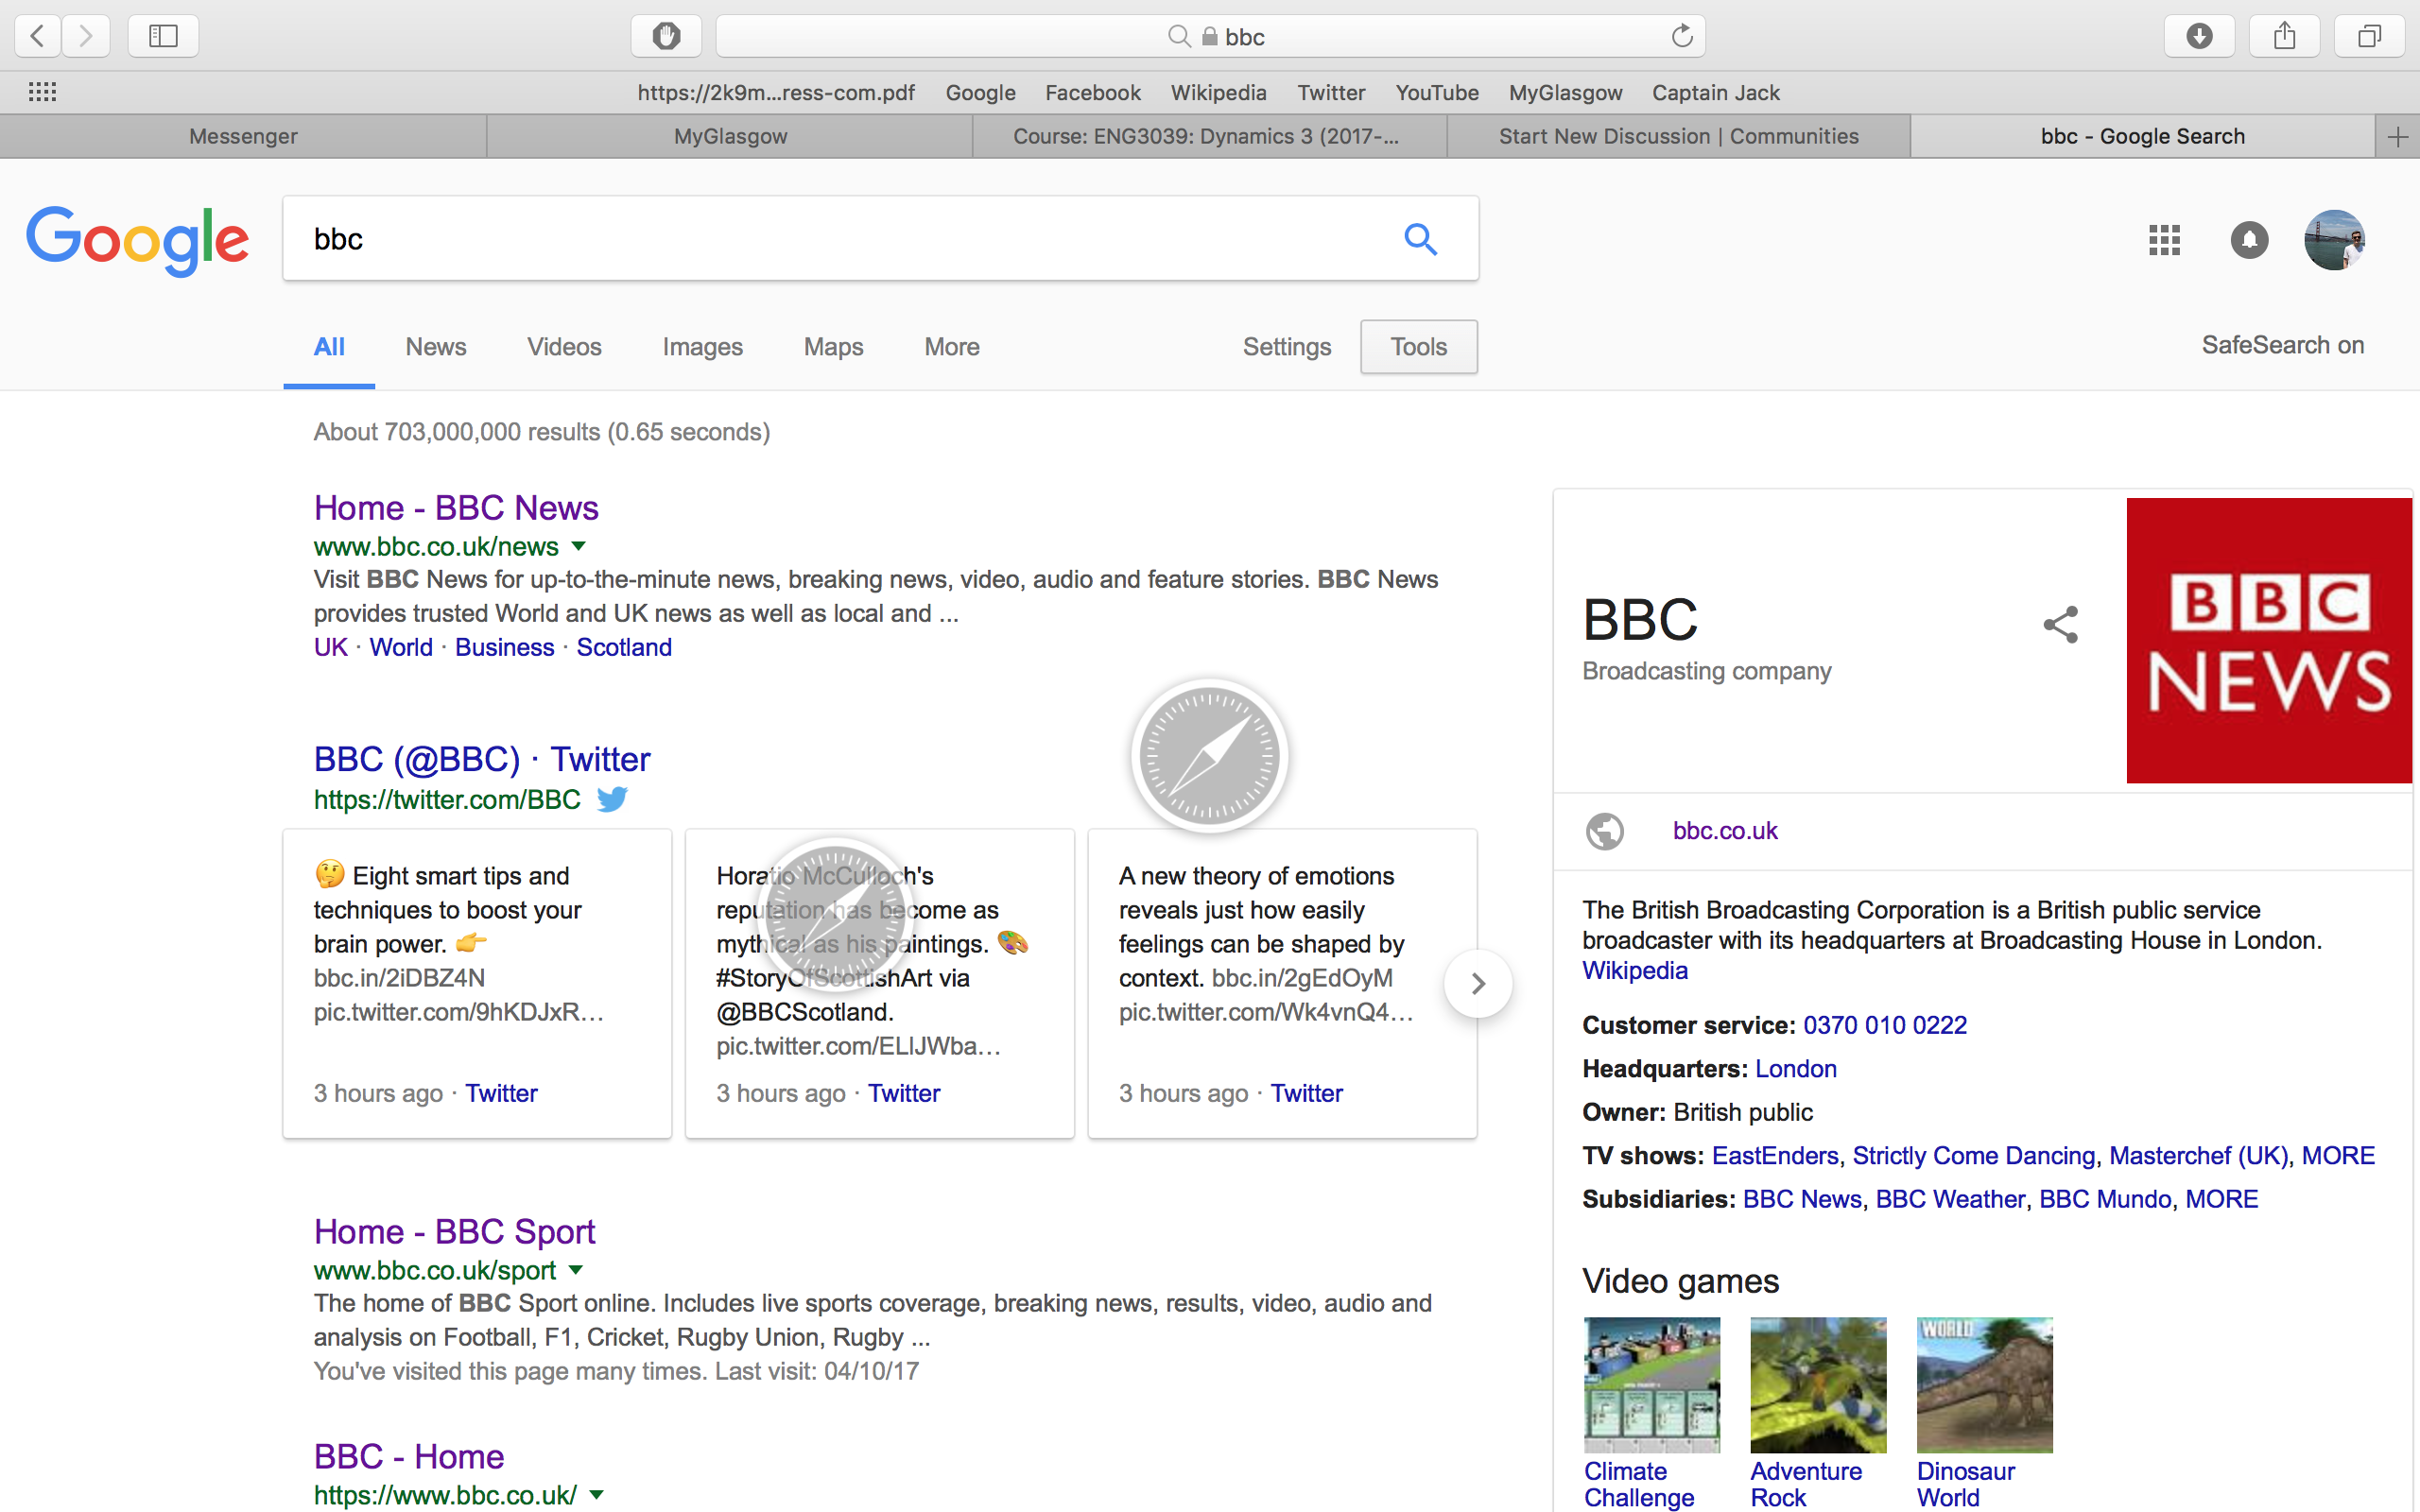Click the Share icon in Safari toolbar
This screenshot has width=2420, height=1512.
click(2284, 37)
